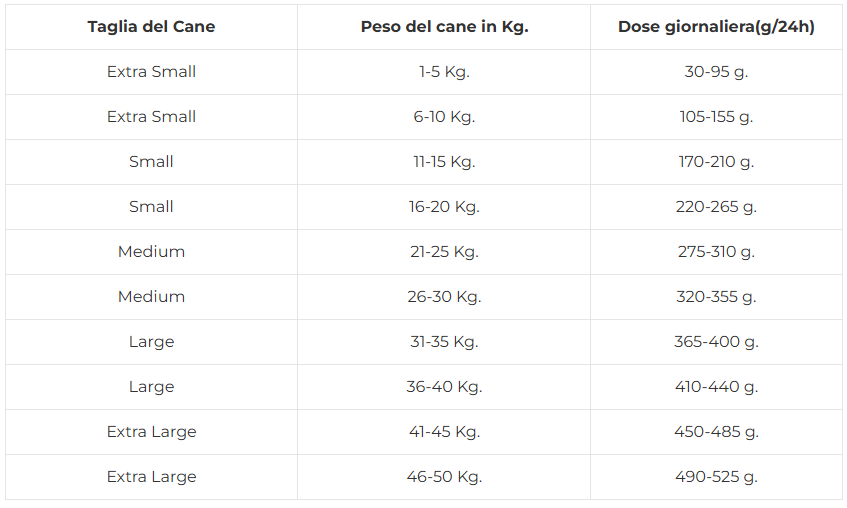Select the '46-50 Kg.' weight cell
The image size is (847, 508).
click(x=444, y=477)
